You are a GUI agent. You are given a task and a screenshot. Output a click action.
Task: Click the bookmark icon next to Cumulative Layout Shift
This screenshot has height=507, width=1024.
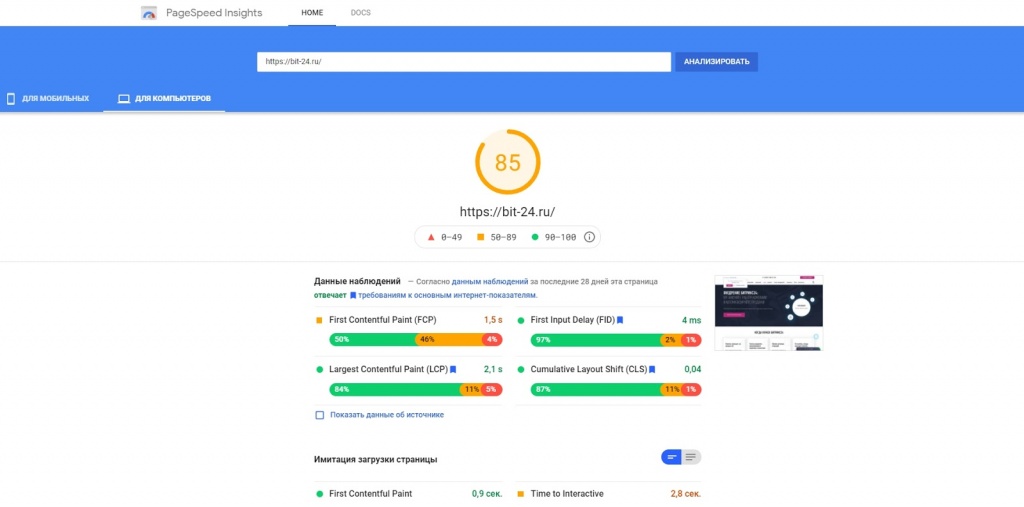652,369
